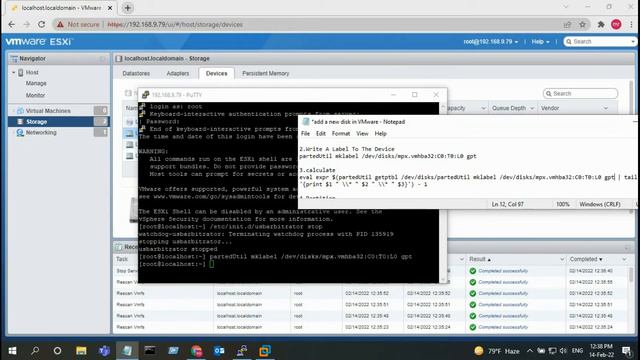Open Vendor column dropdown
Image resolution: width=640 pixels, height=360 pixels.
click(606, 108)
